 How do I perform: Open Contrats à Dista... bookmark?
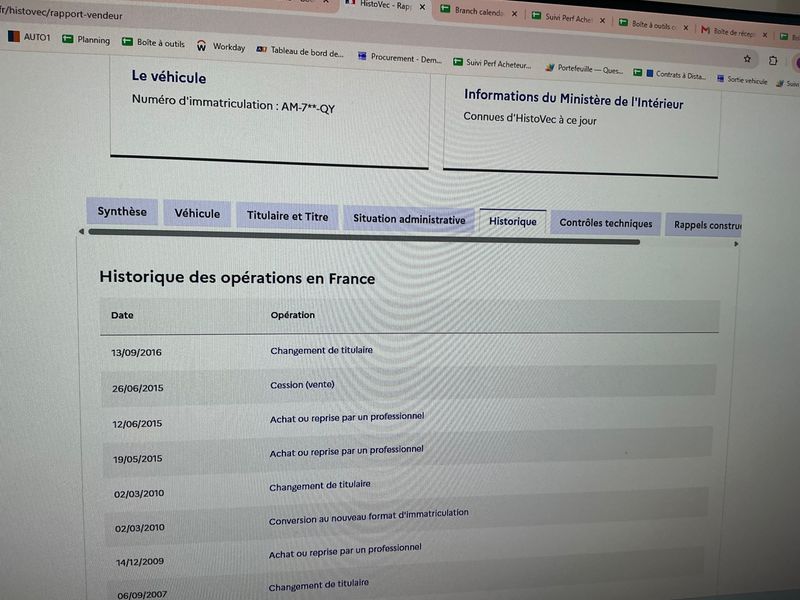coord(669,74)
